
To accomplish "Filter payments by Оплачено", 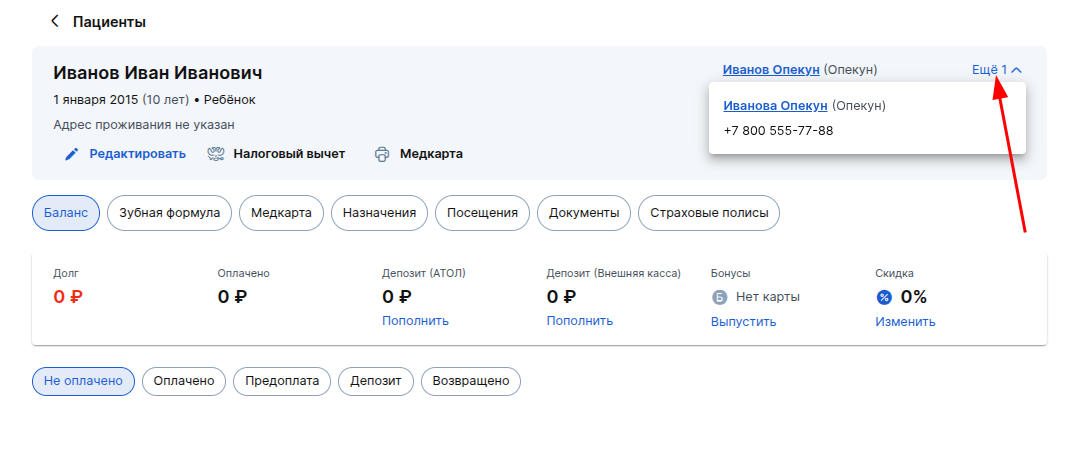I will click(184, 381).
